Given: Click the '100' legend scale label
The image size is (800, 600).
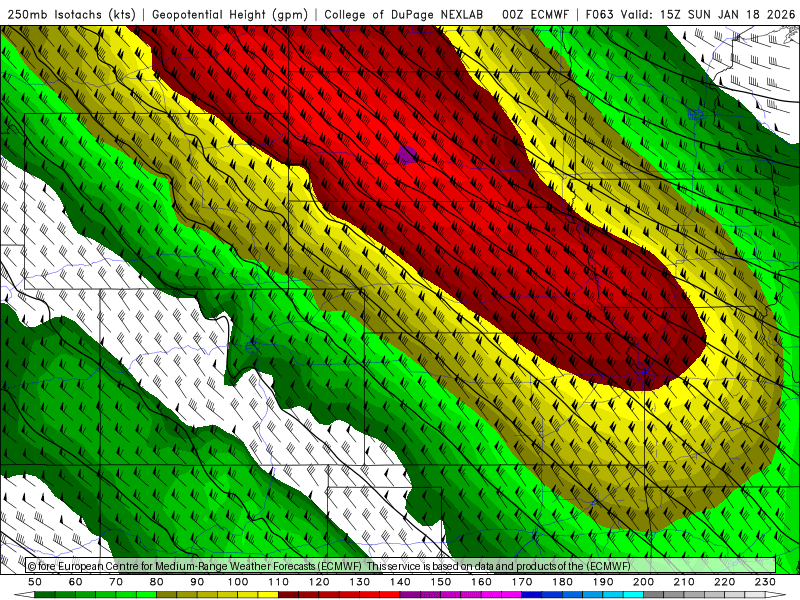Looking at the screenshot, I should [x=238, y=582].
